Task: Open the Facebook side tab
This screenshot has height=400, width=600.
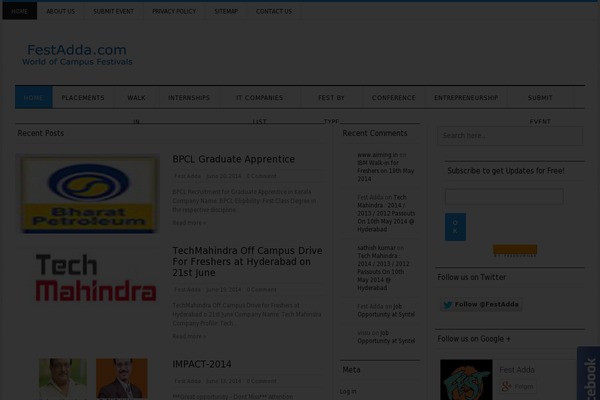Action: (589, 374)
